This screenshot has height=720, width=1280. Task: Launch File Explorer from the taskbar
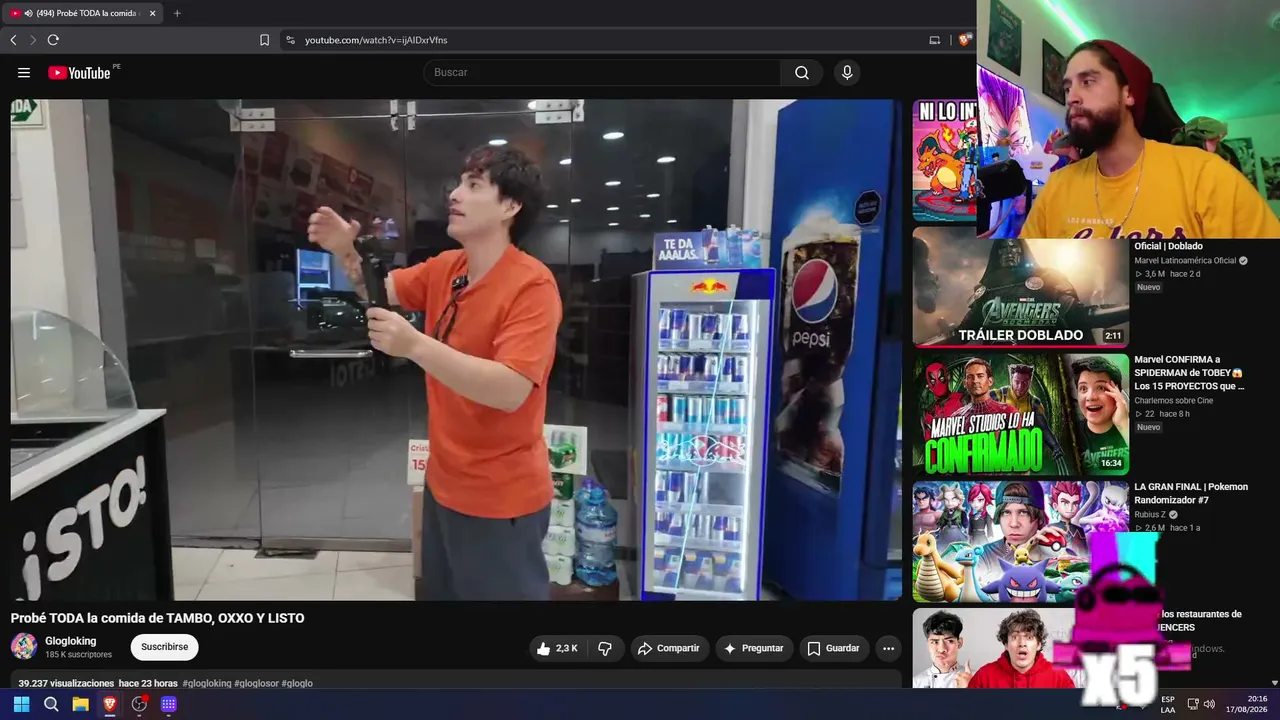[80, 704]
